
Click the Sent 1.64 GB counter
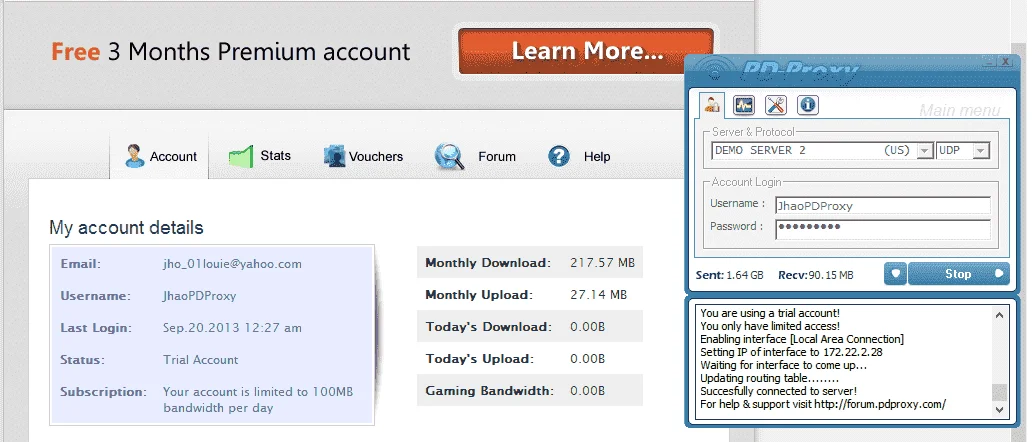point(729,274)
